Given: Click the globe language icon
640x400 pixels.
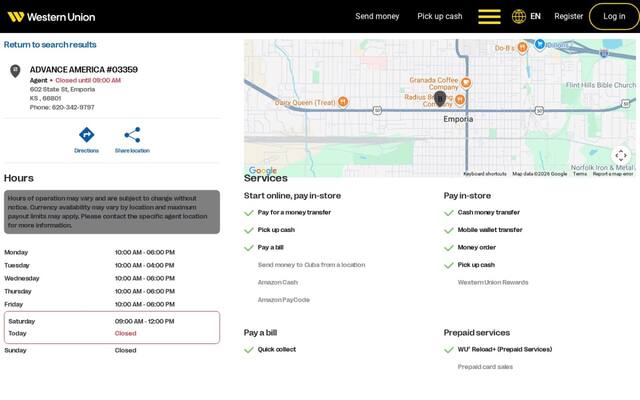Looking at the screenshot, I should coord(519,16).
